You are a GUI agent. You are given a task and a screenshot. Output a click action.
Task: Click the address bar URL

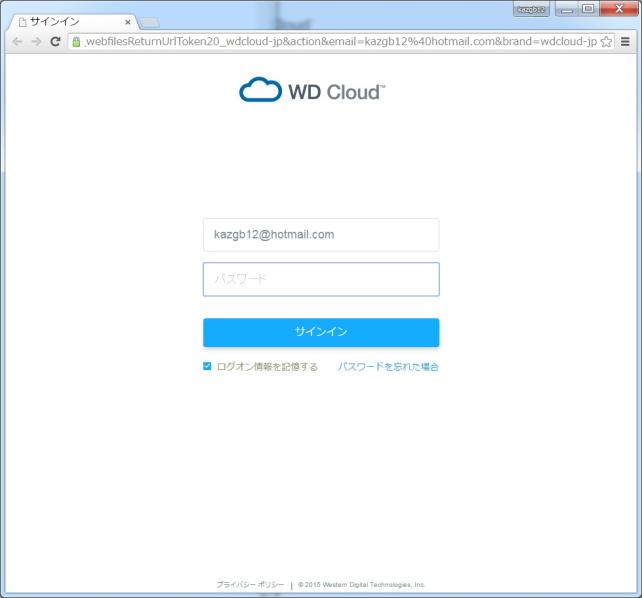[x=341, y=42]
